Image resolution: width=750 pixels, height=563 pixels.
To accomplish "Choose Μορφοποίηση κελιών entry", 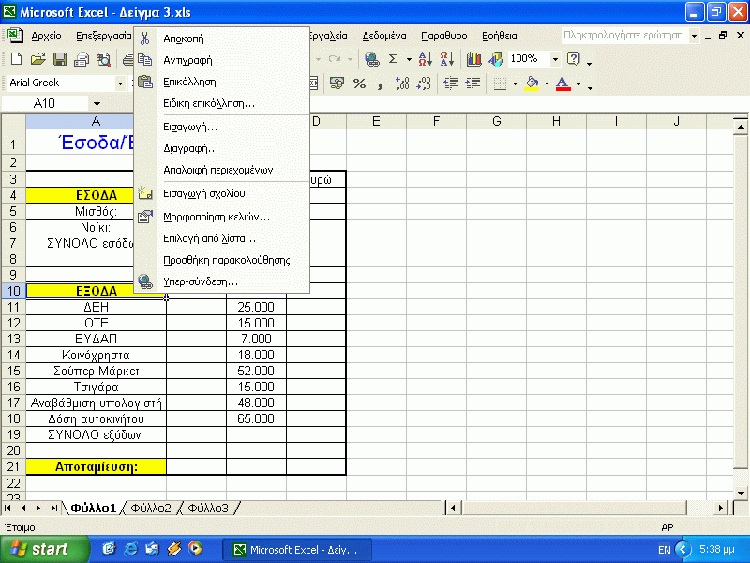I will click(x=221, y=217).
